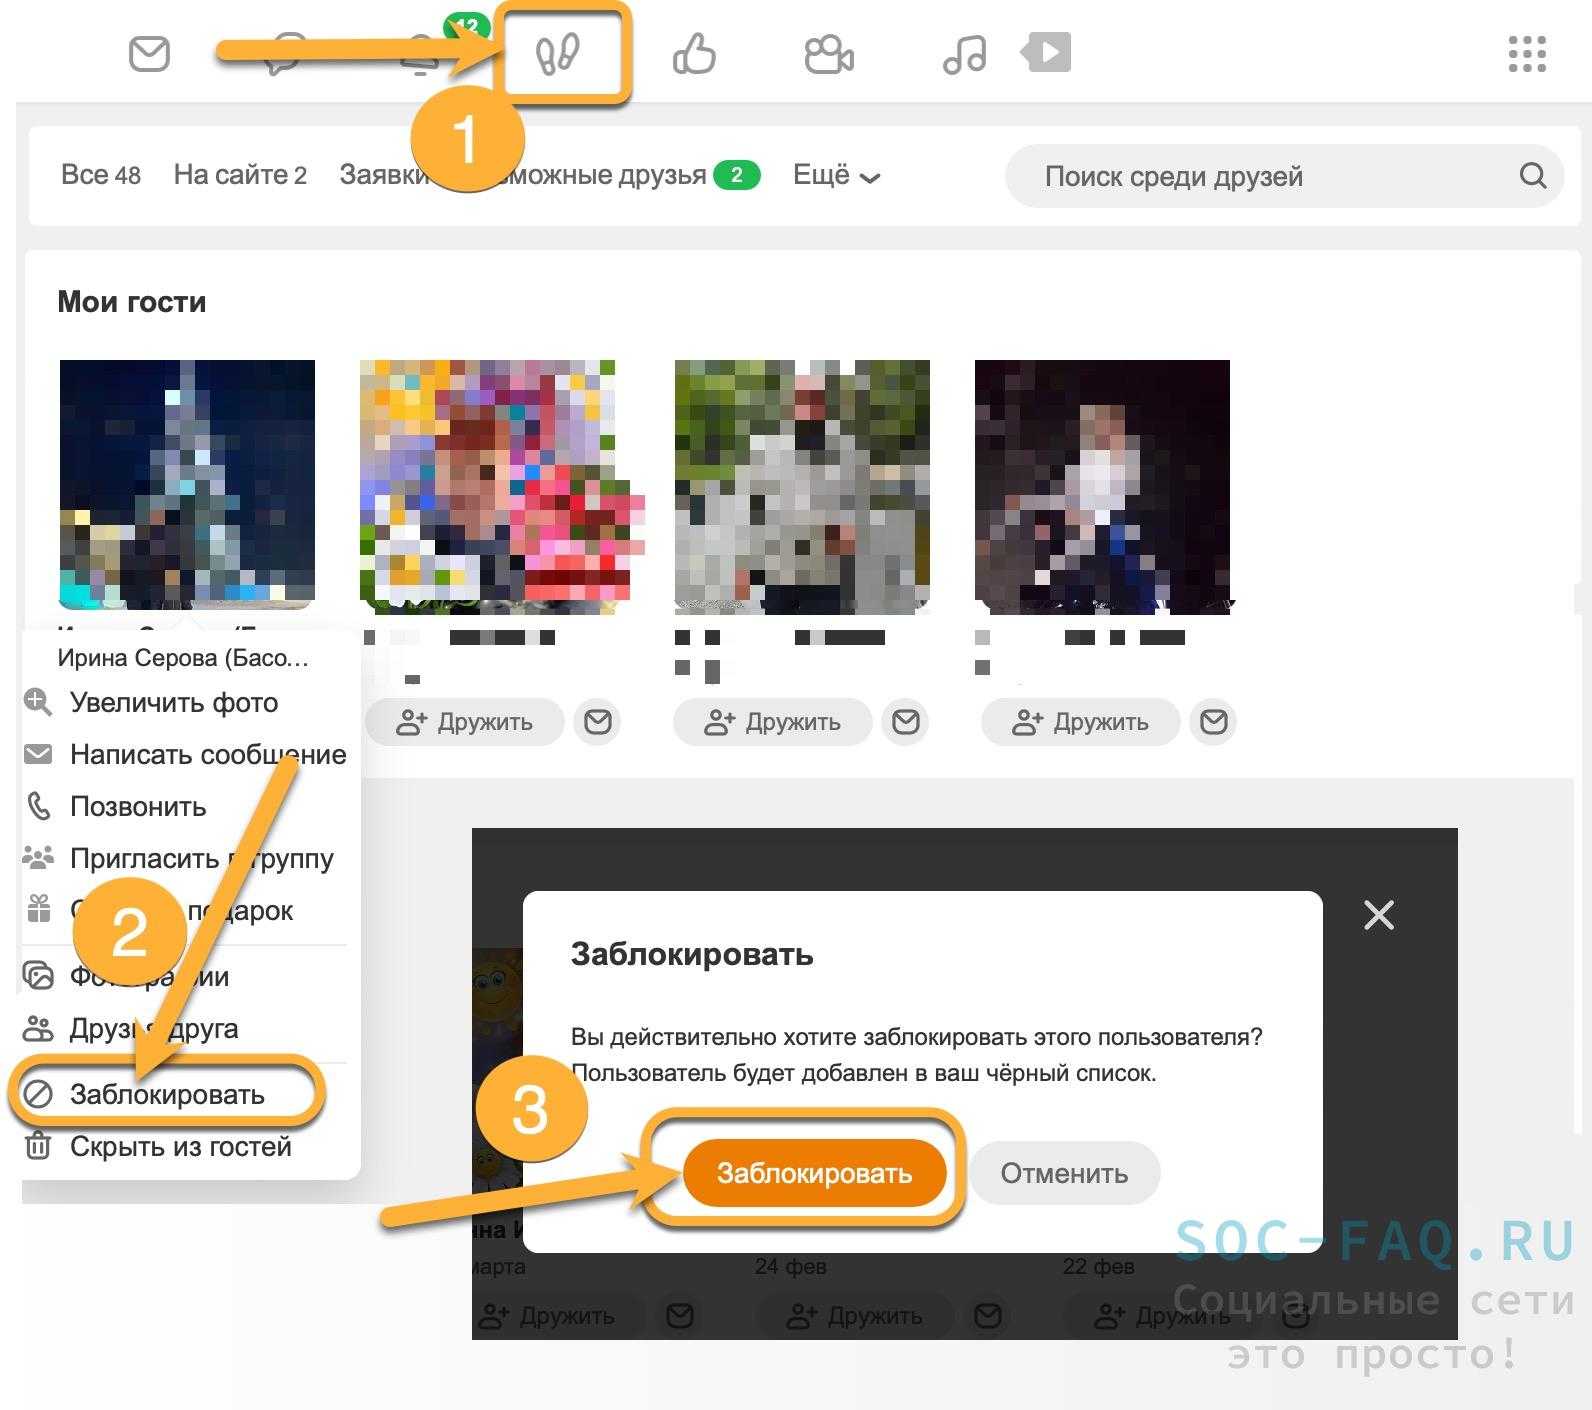Screen dimensions: 1592x1410
Task: Close the block dialog with X
Action: pyautogui.click(x=1378, y=914)
